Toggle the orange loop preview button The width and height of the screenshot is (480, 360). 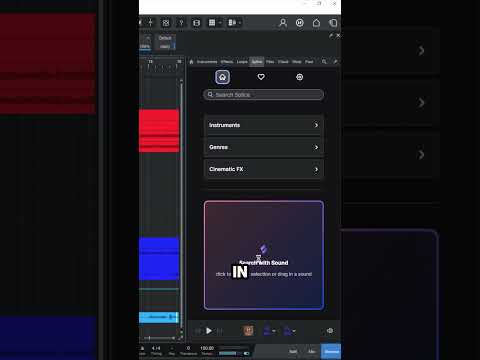[x=248, y=331]
